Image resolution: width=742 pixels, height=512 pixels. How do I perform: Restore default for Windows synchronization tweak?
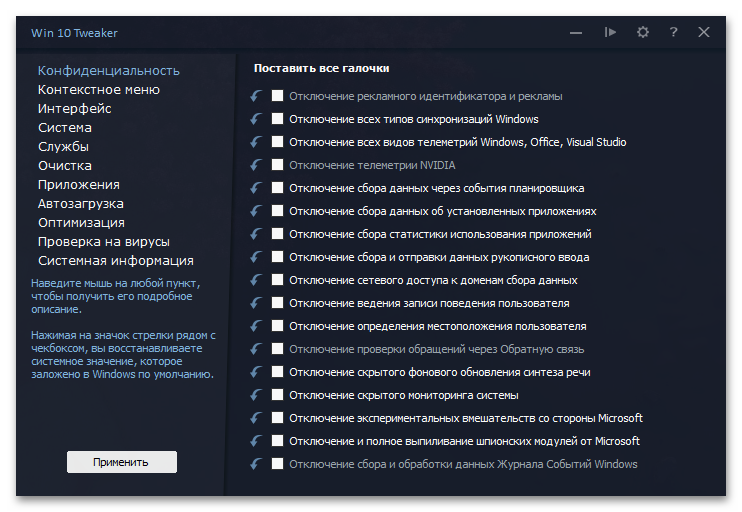[x=256, y=119]
